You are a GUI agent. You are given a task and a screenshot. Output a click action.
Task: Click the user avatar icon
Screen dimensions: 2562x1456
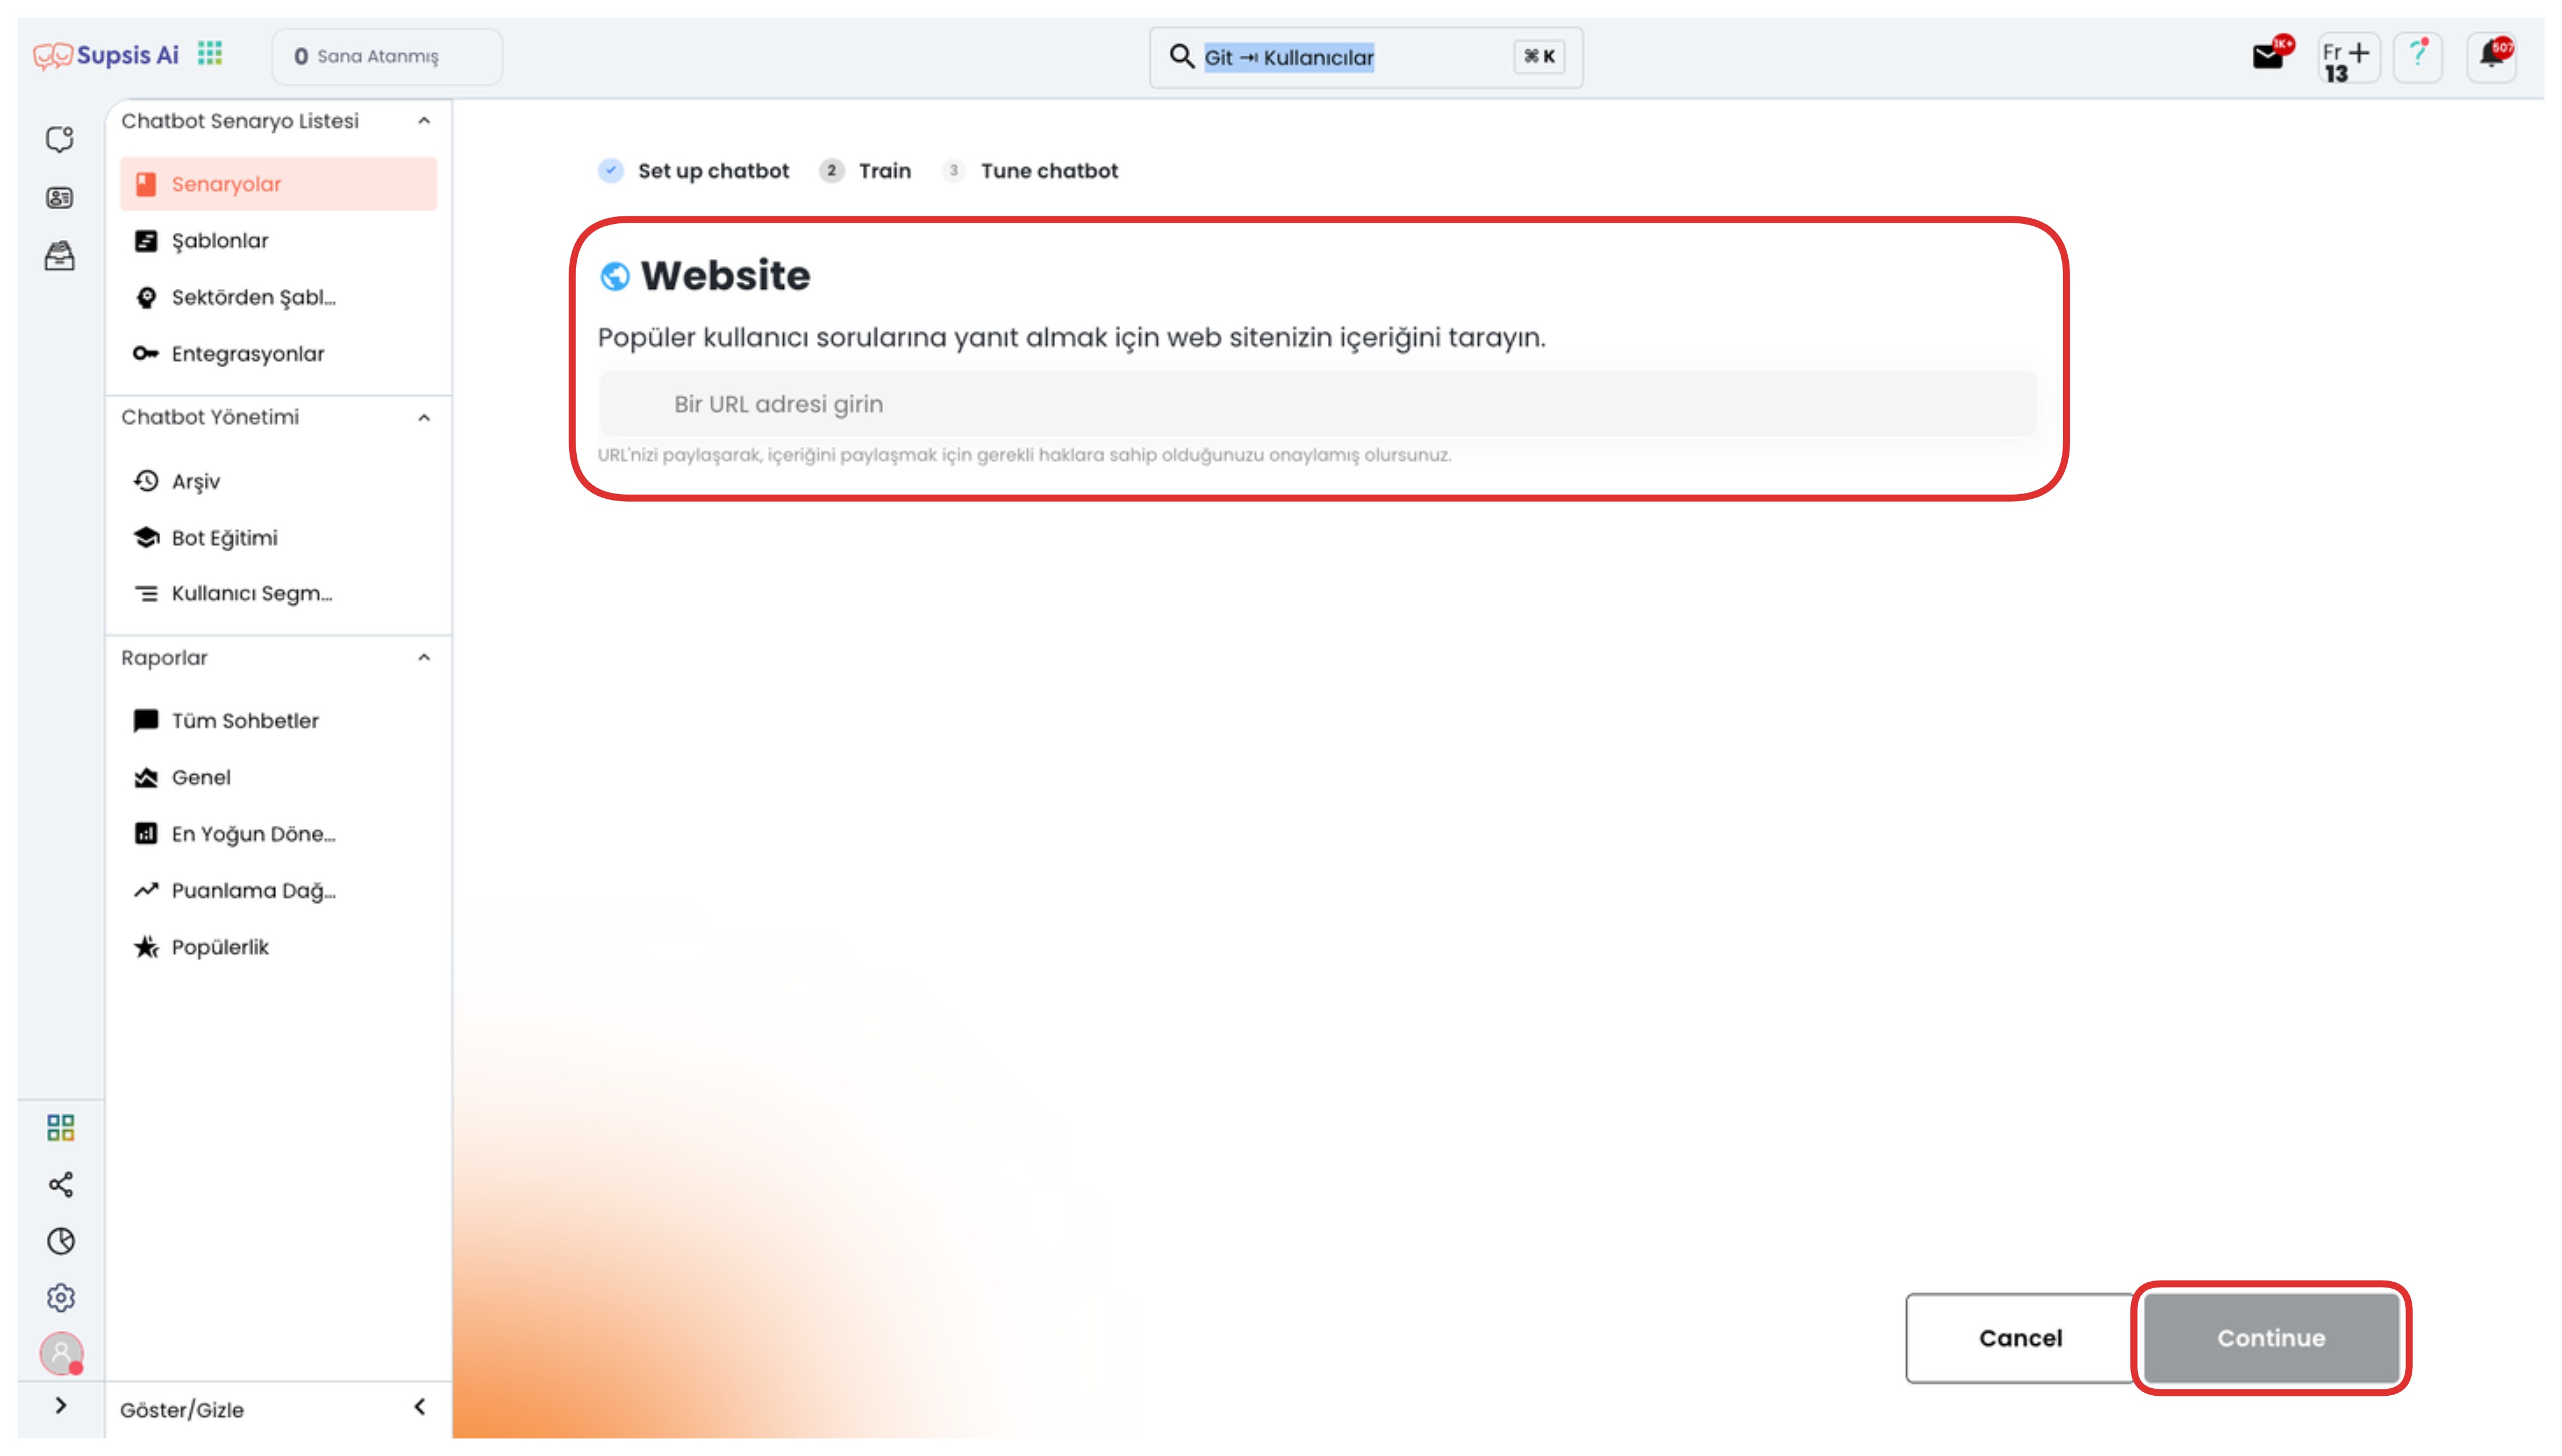pyautogui.click(x=61, y=1353)
